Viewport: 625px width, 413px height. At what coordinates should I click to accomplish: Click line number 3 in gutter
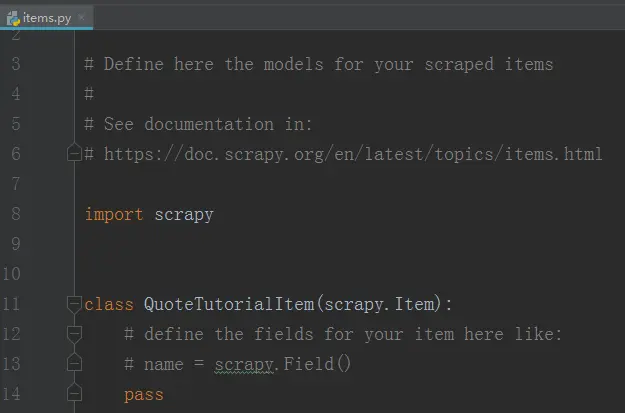16,64
